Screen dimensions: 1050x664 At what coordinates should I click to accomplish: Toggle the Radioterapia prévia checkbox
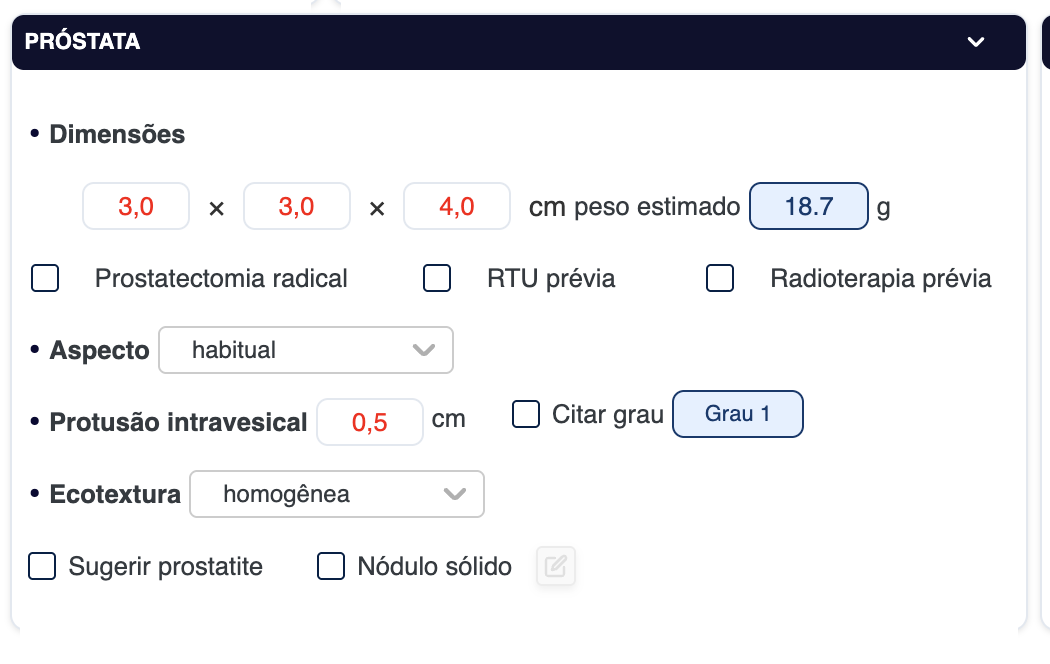(x=720, y=278)
